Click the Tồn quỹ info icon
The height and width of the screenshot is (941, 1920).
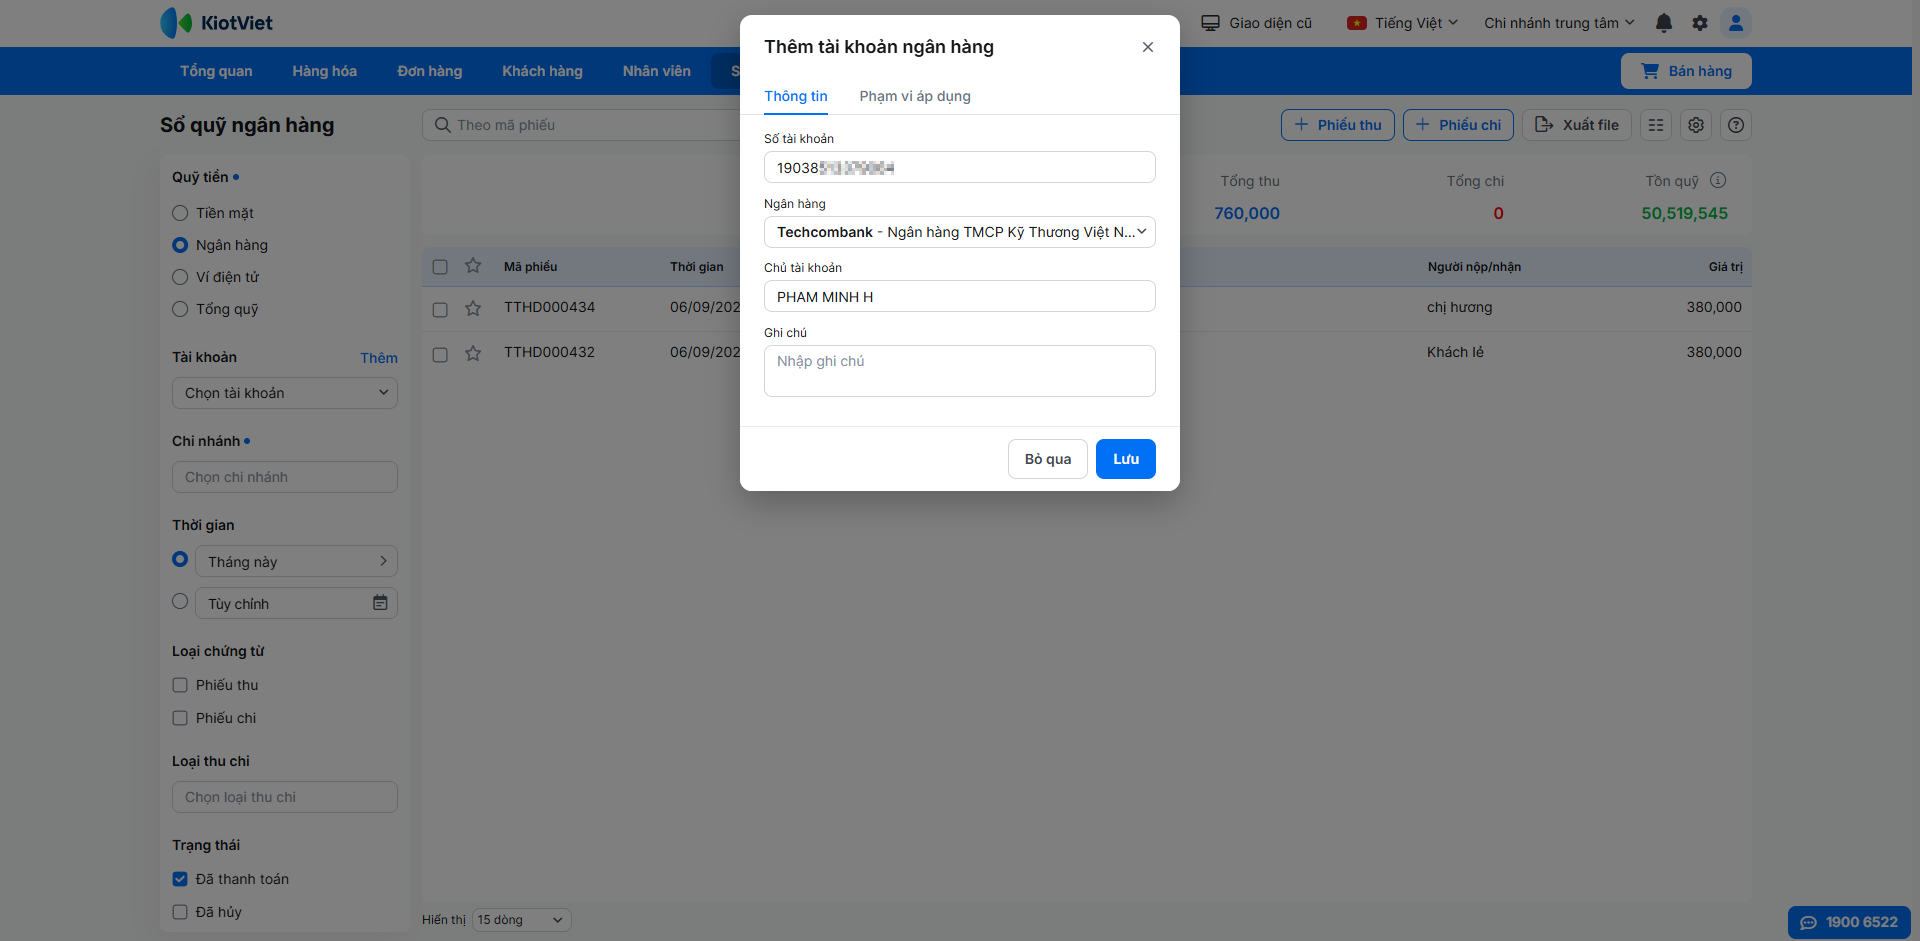[x=1718, y=180]
